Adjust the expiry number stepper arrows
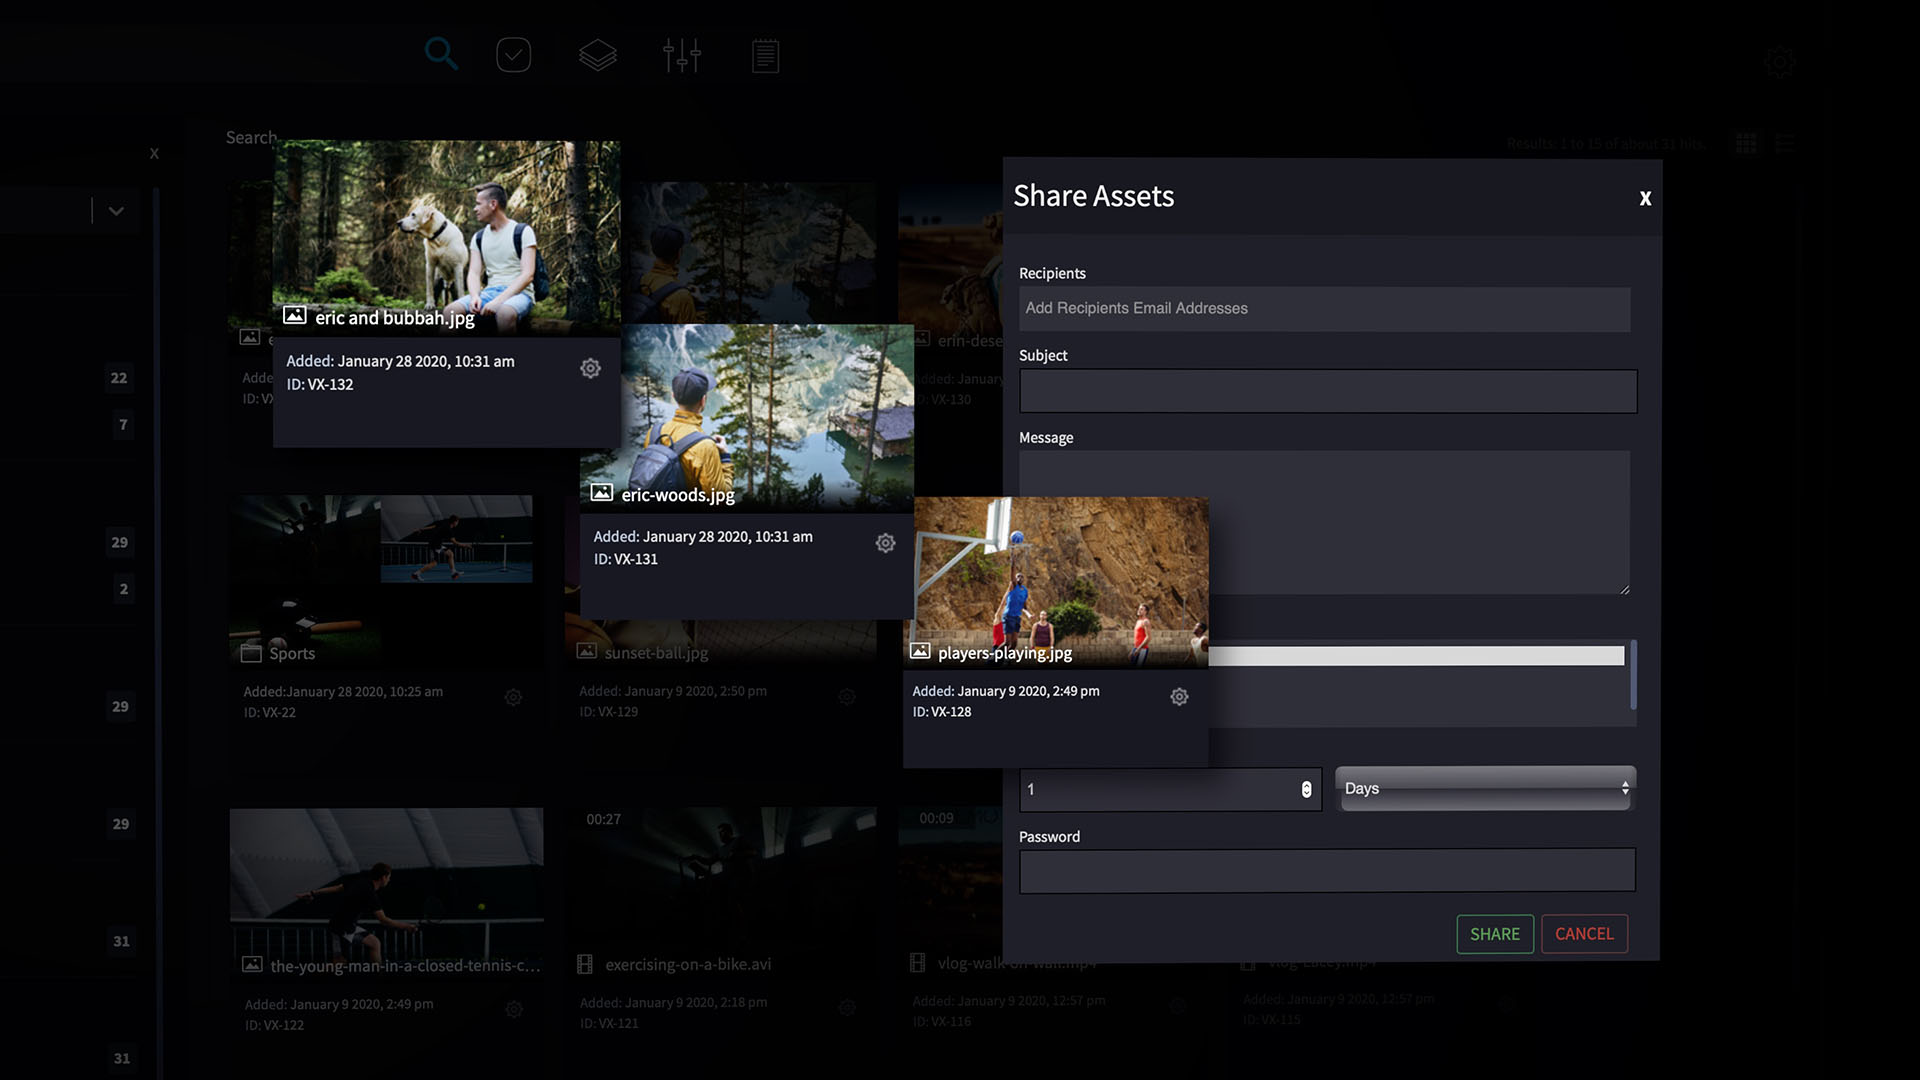Screen dimensions: 1920x1080 pyautogui.click(x=1306, y=789)
